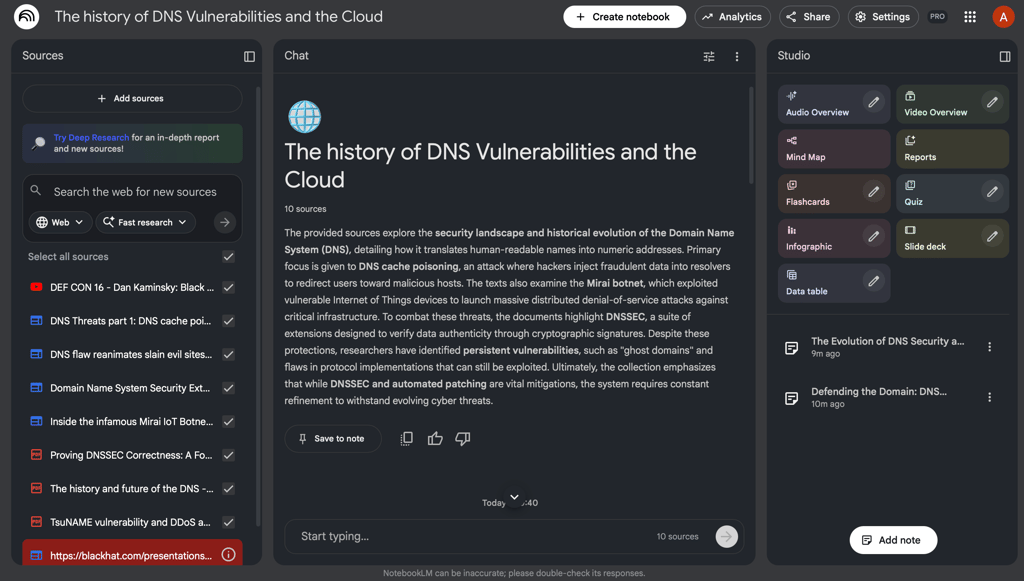Create a Mind Map

834,149
